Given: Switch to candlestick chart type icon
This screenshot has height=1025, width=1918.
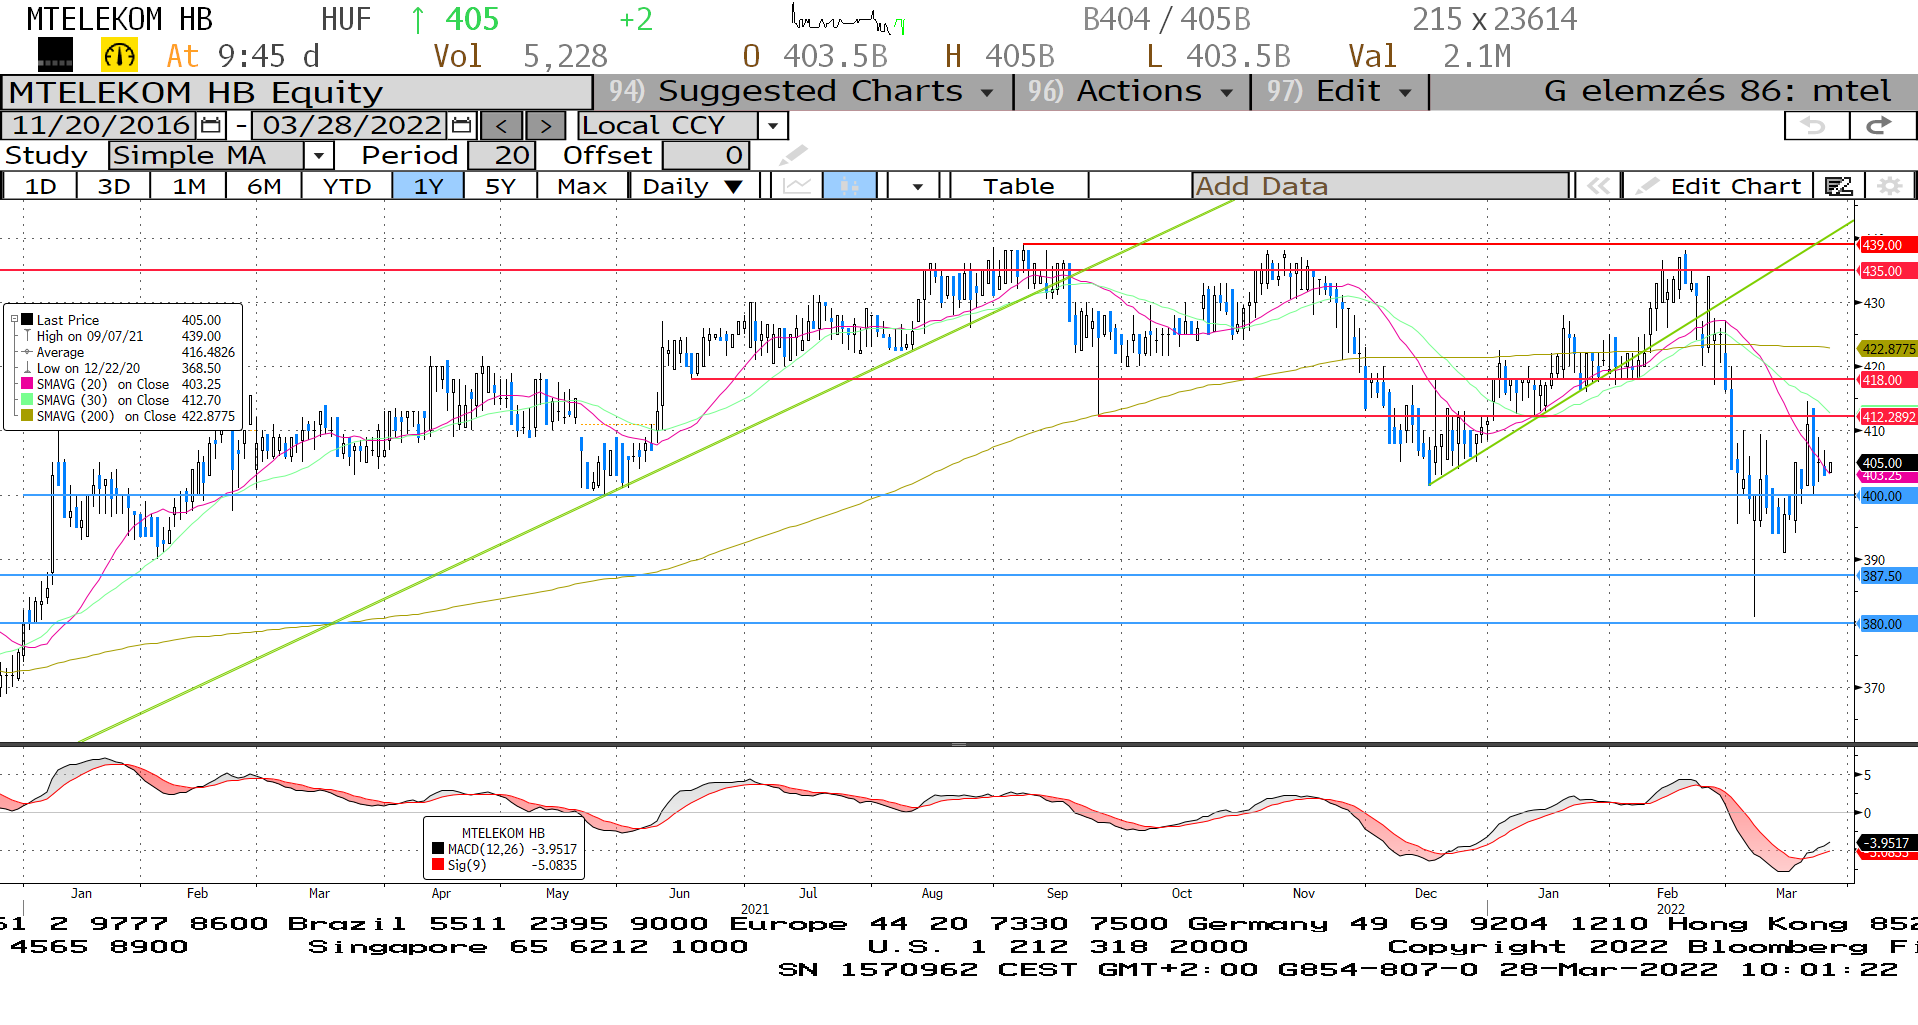Looking at the screenshot, I should click(x=849, y=186).
